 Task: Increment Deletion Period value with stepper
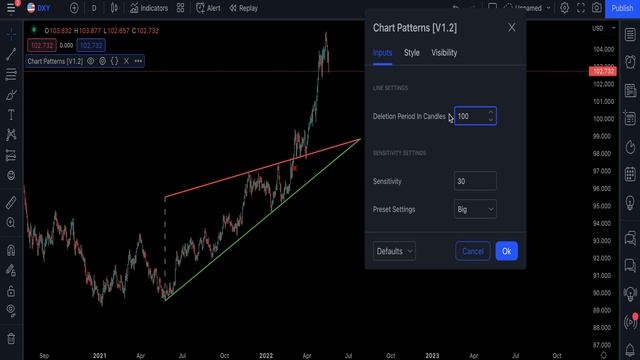click(x=491, y=112)
